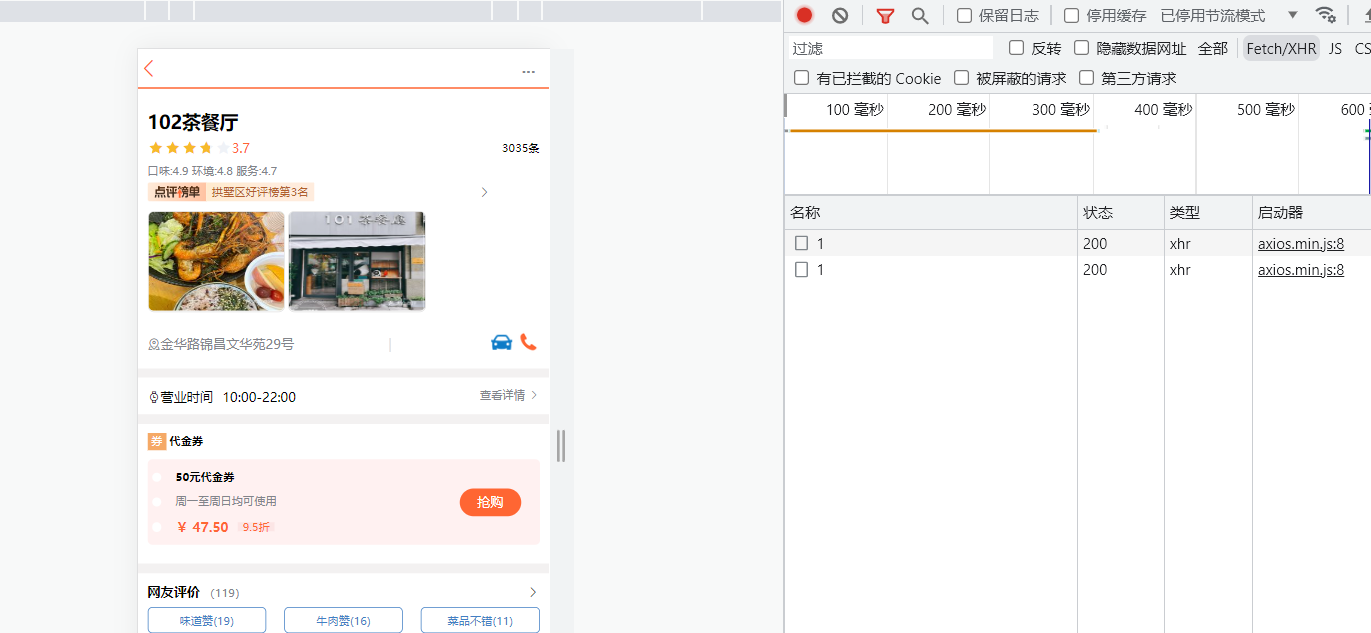
Task: Click first request row status 200
Action: coord(1095,243)
